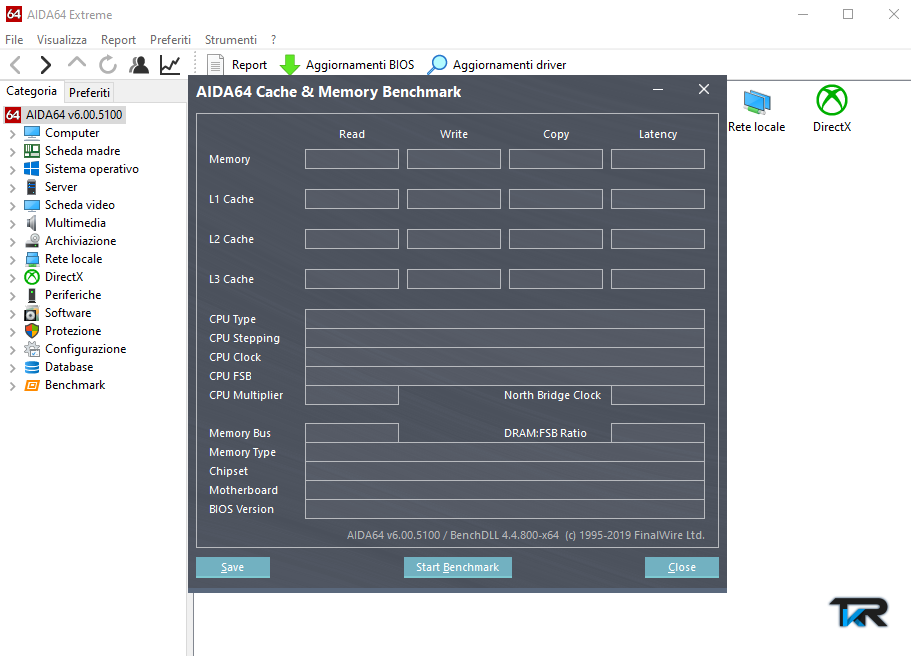Open the Report menu in menu bar
This screenshot has height=656, width=911.
118,40
